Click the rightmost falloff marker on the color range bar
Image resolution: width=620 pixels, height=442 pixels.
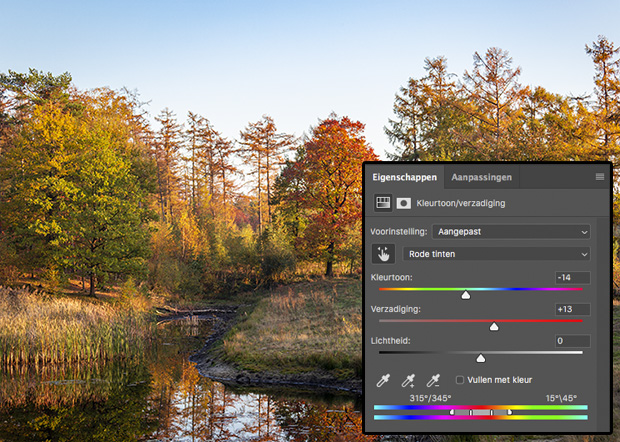(x=510, y=412)
